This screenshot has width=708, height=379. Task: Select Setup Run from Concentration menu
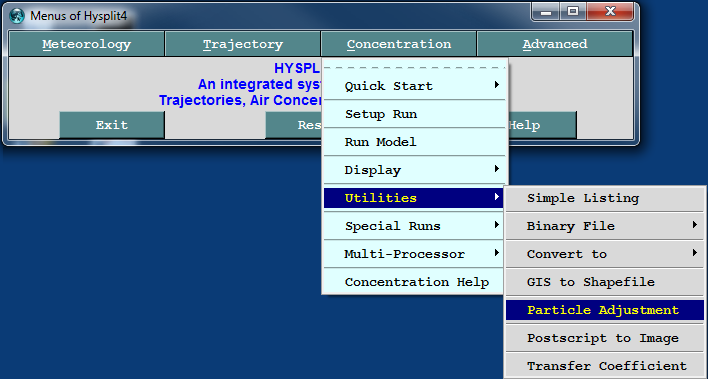414,114
